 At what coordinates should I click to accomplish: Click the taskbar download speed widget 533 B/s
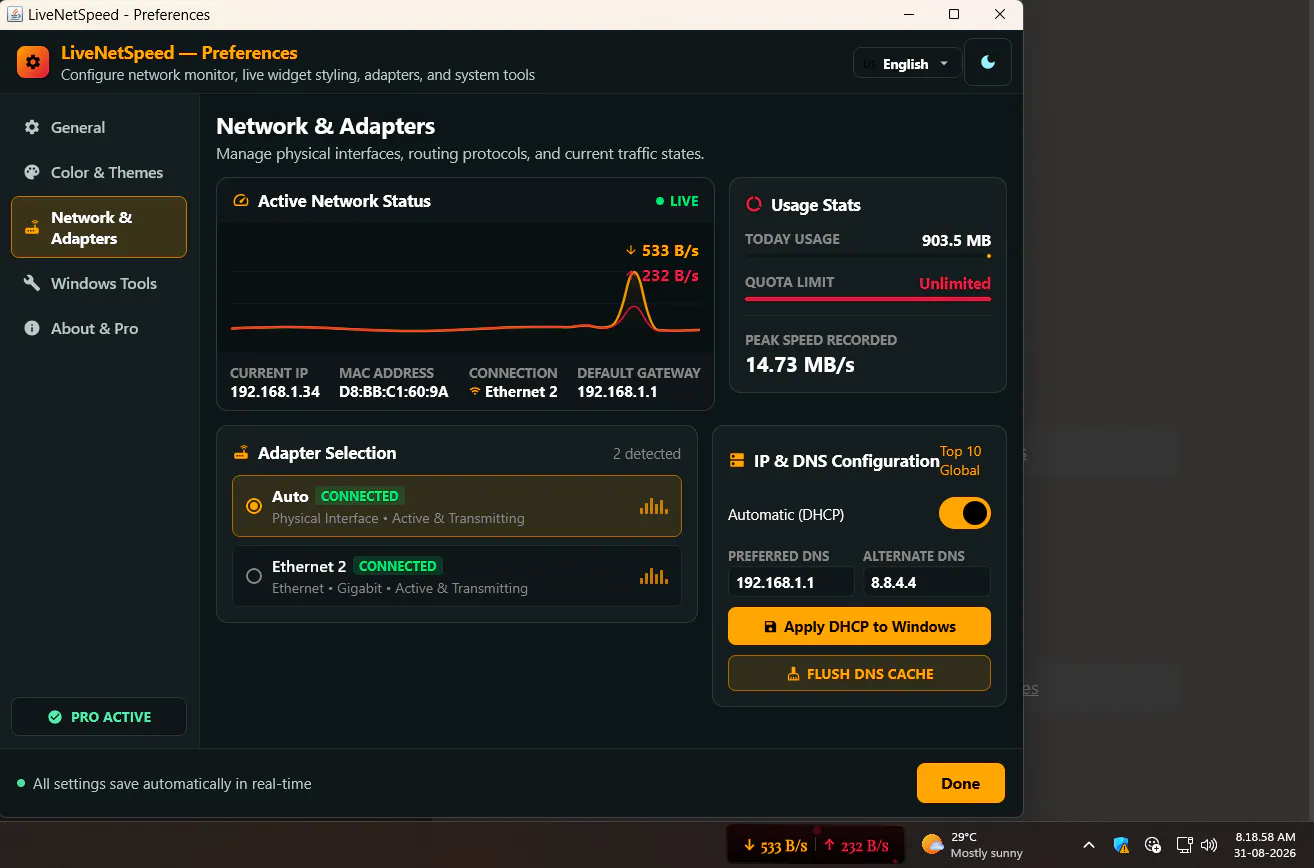coord(775,846)
